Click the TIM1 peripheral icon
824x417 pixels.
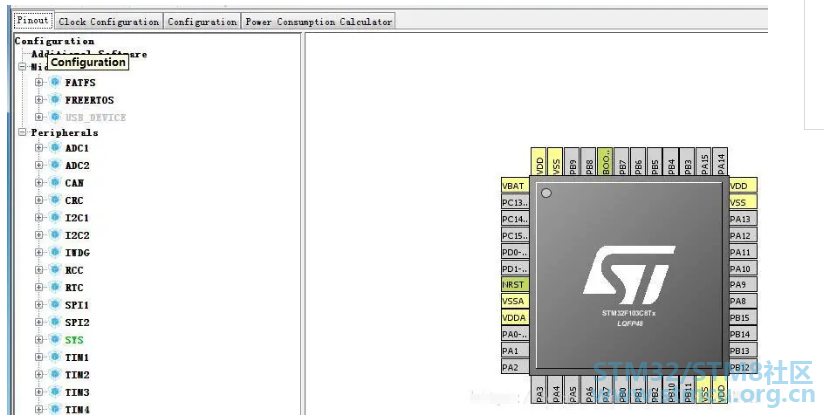tap(55, 357)
